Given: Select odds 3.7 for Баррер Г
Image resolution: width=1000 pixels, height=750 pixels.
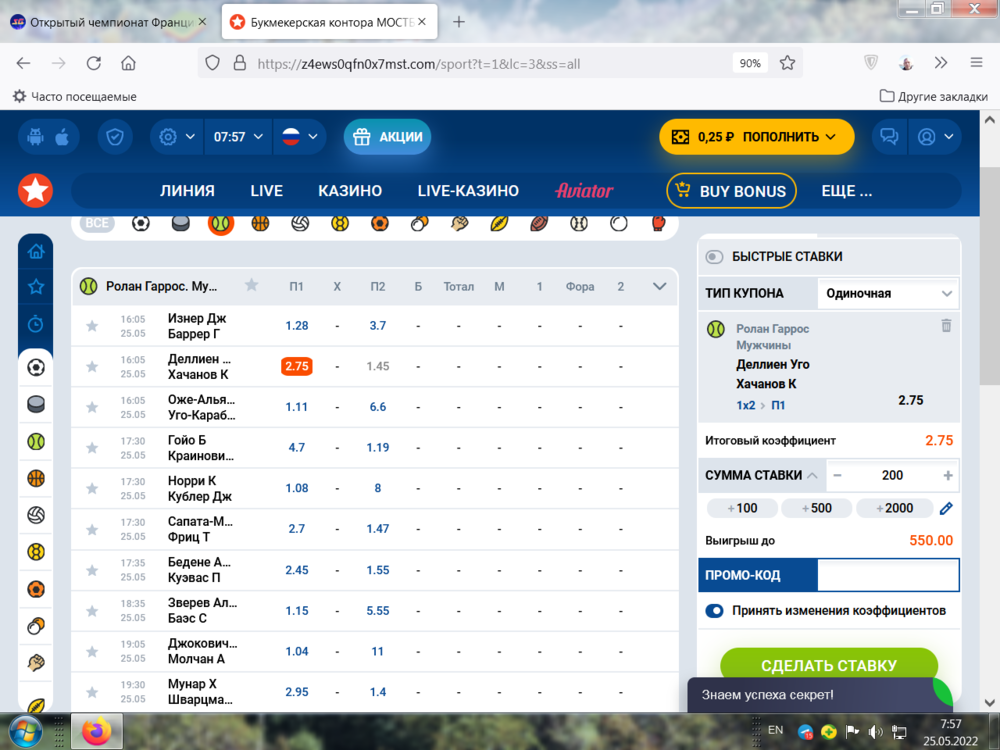Looking at the screenshot, I should point(378,326).
